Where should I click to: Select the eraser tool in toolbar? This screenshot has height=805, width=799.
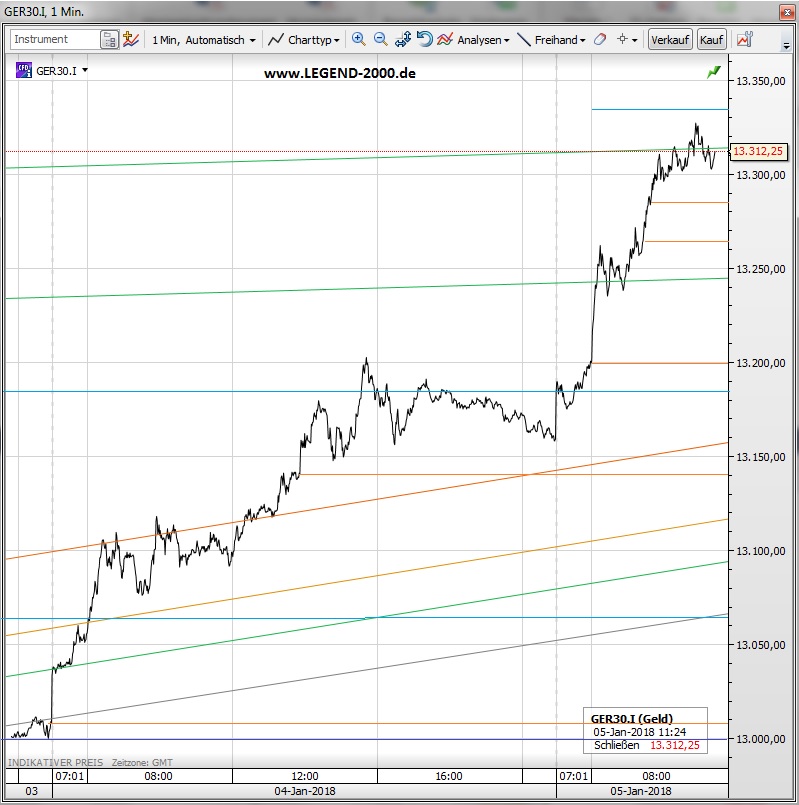(600, 40)
